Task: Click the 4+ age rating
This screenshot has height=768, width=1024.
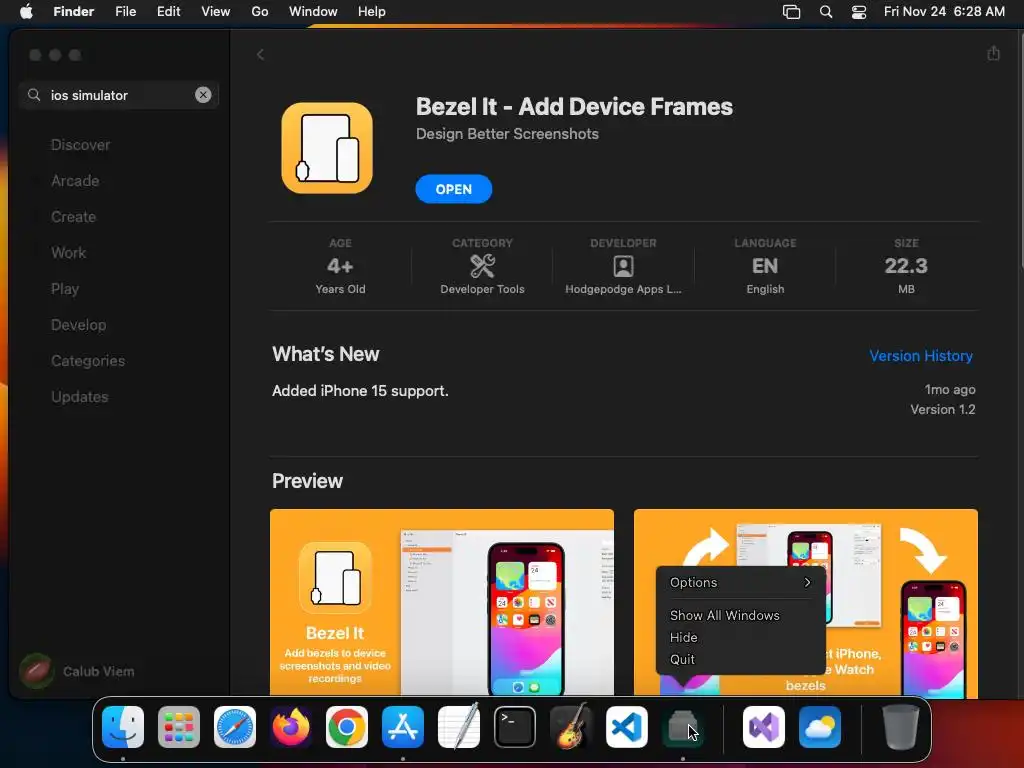Action: point(340,266)
